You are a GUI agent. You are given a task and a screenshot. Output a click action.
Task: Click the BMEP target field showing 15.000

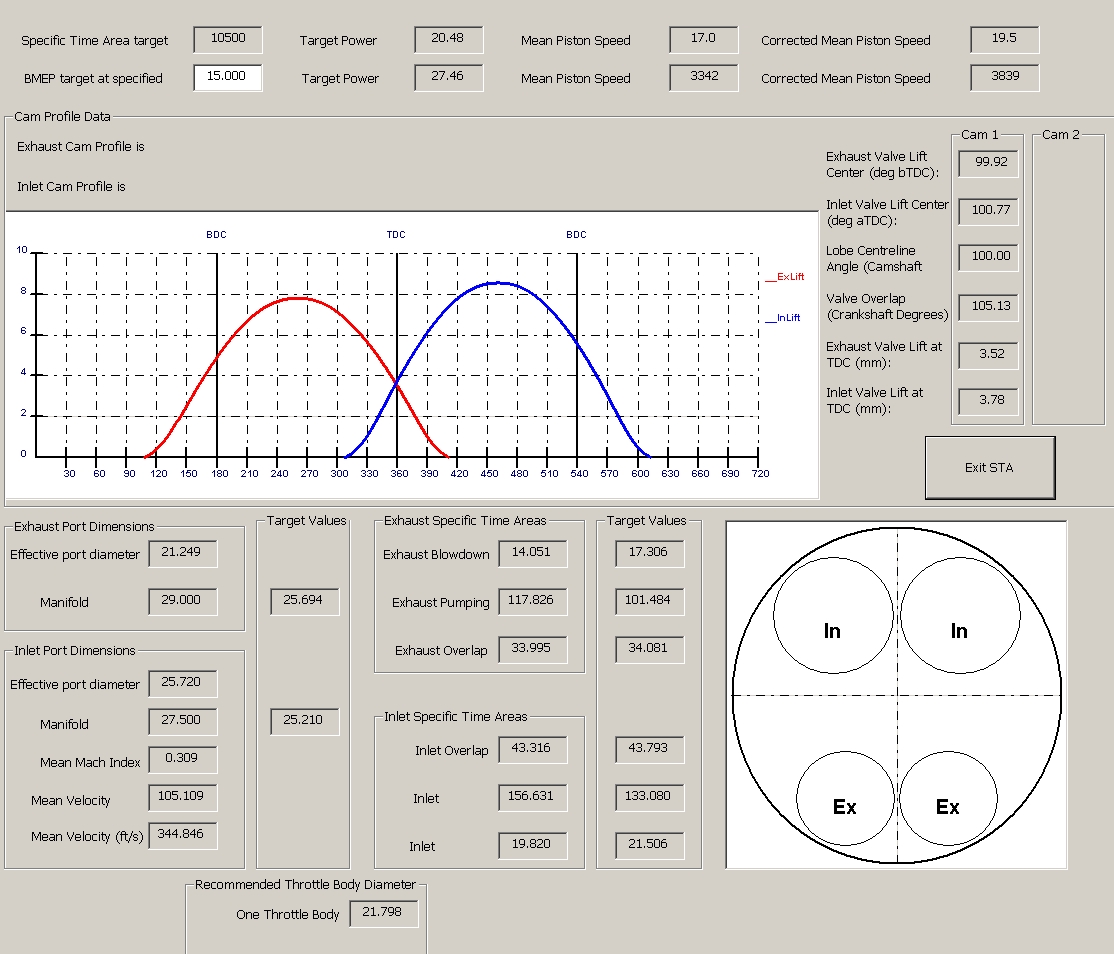[228, 77]
